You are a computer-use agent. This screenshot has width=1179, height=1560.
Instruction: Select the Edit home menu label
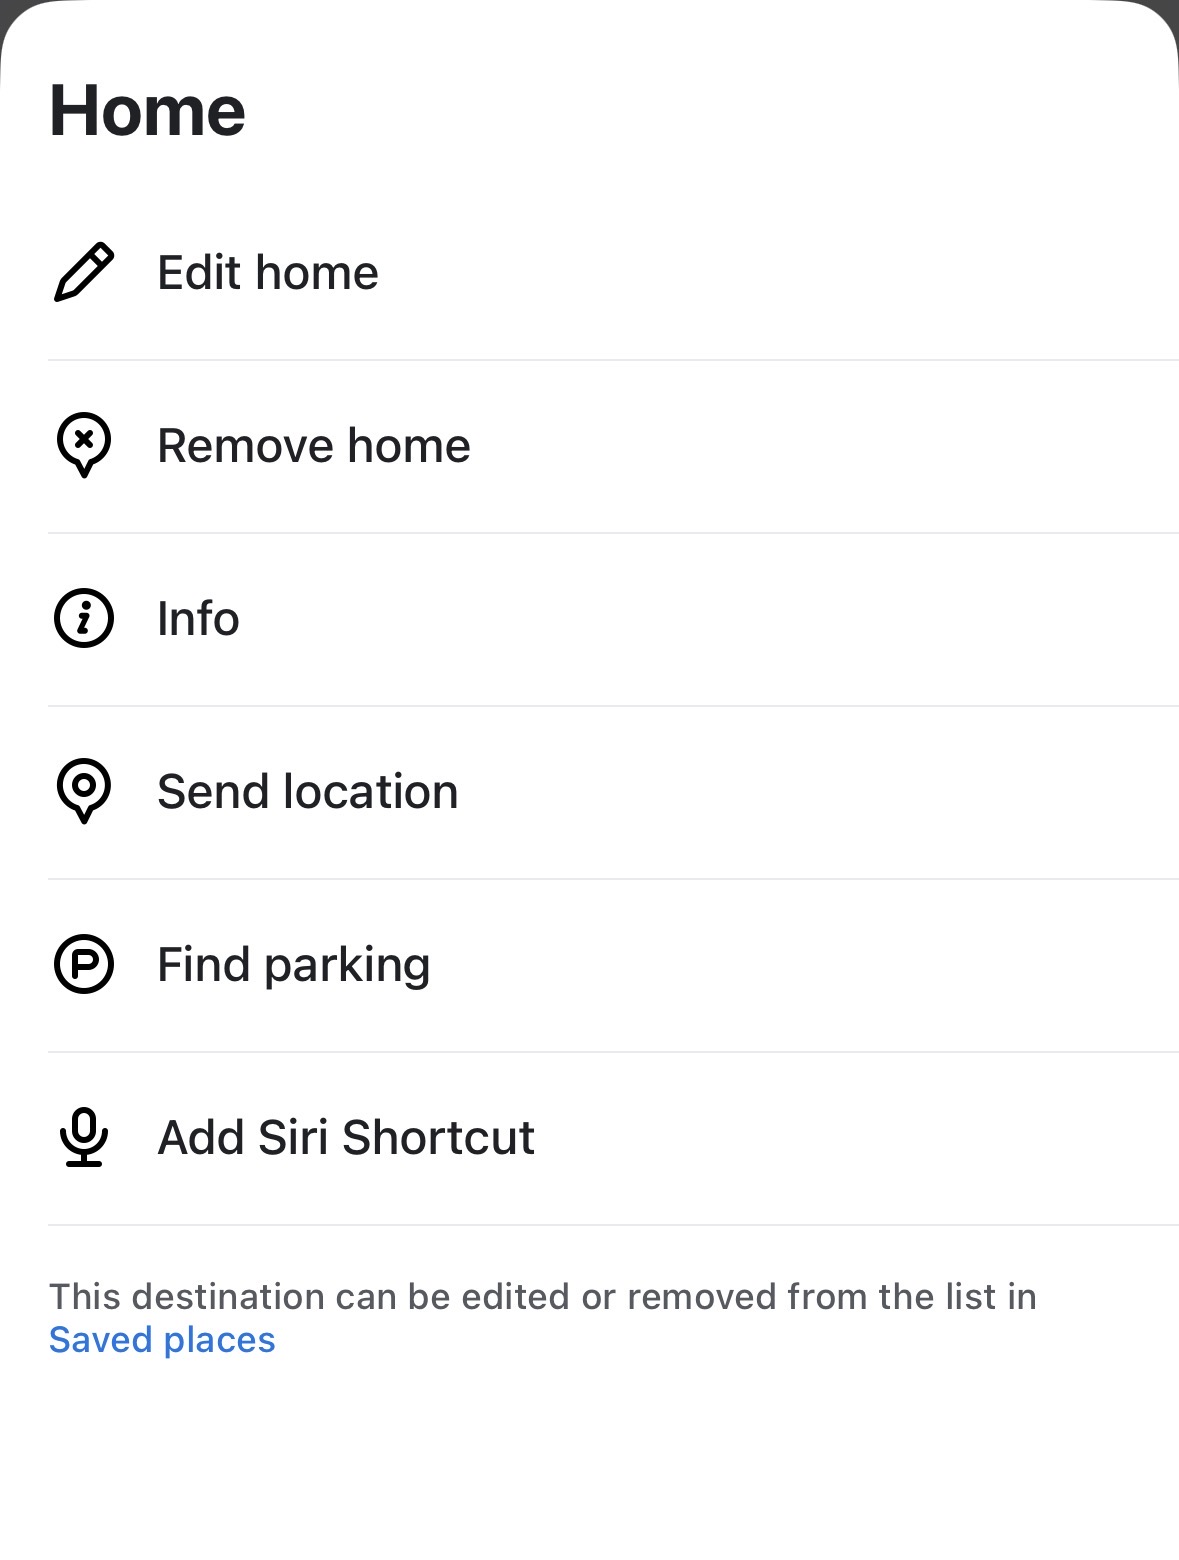pos(268,272)
